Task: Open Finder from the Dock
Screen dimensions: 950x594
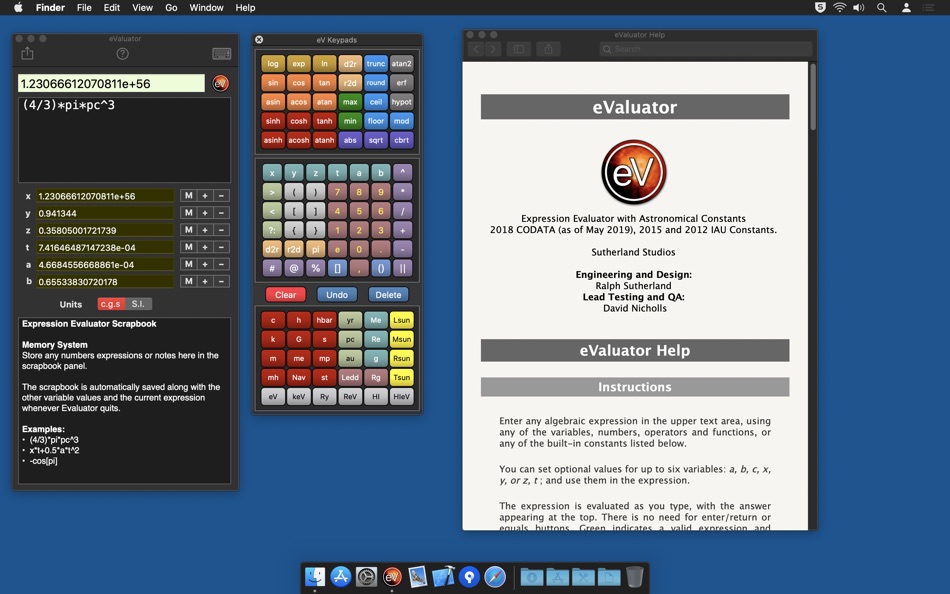Action: (314, 576)
